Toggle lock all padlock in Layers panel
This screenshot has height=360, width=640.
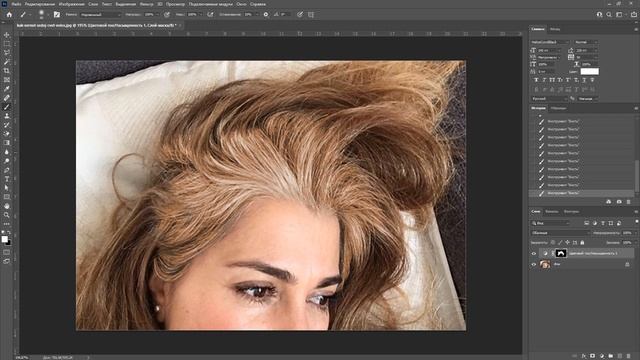pyautogui.click(x=582, y=242)
